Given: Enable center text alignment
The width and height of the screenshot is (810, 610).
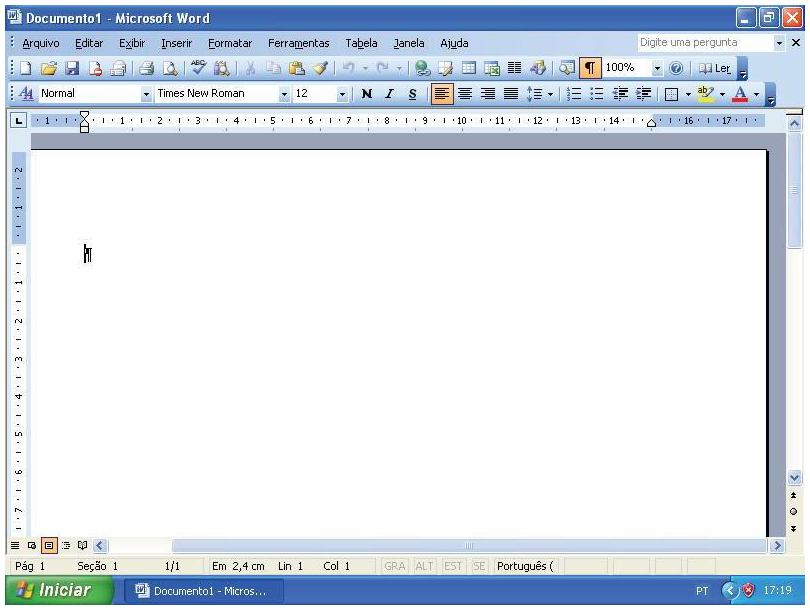Looking at the screenshot, I should pos(465,94).
